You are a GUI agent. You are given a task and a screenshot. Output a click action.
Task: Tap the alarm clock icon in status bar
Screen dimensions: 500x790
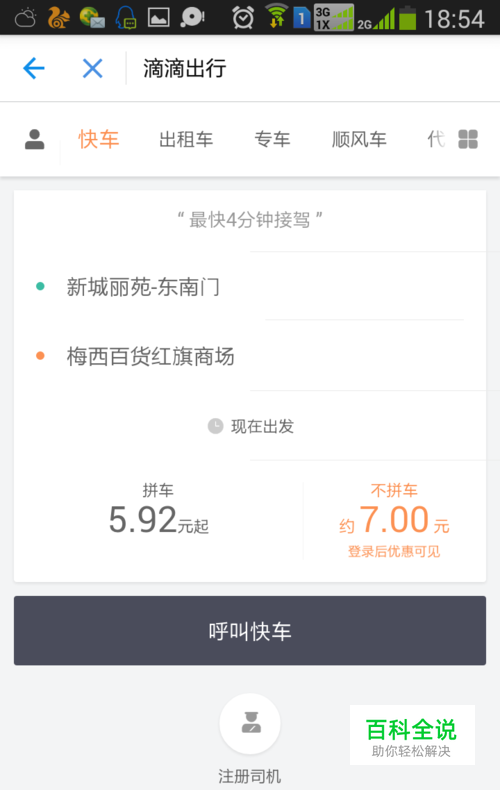pos(243,18)
